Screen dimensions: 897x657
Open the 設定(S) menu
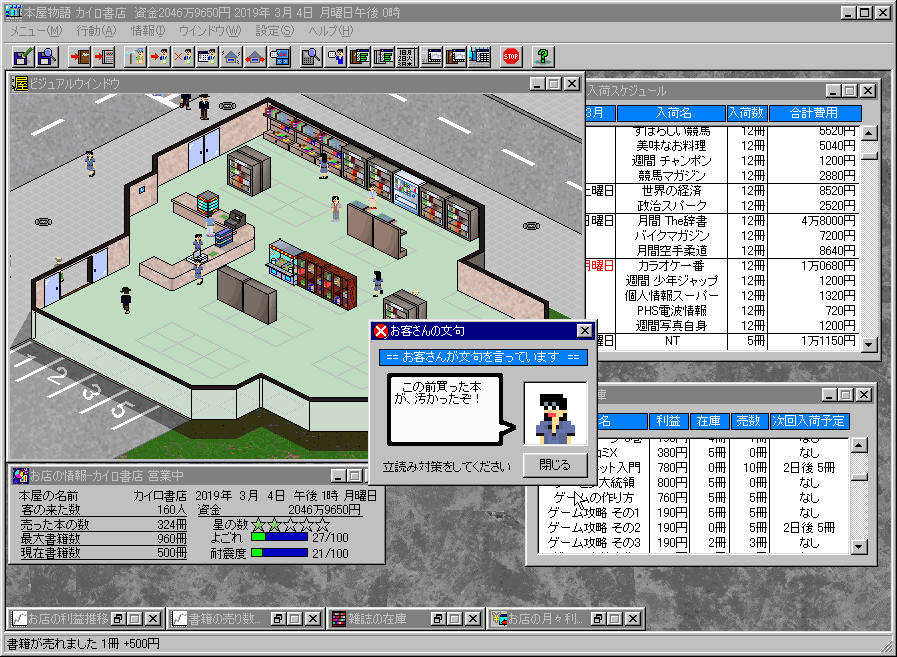pos(275,31)
